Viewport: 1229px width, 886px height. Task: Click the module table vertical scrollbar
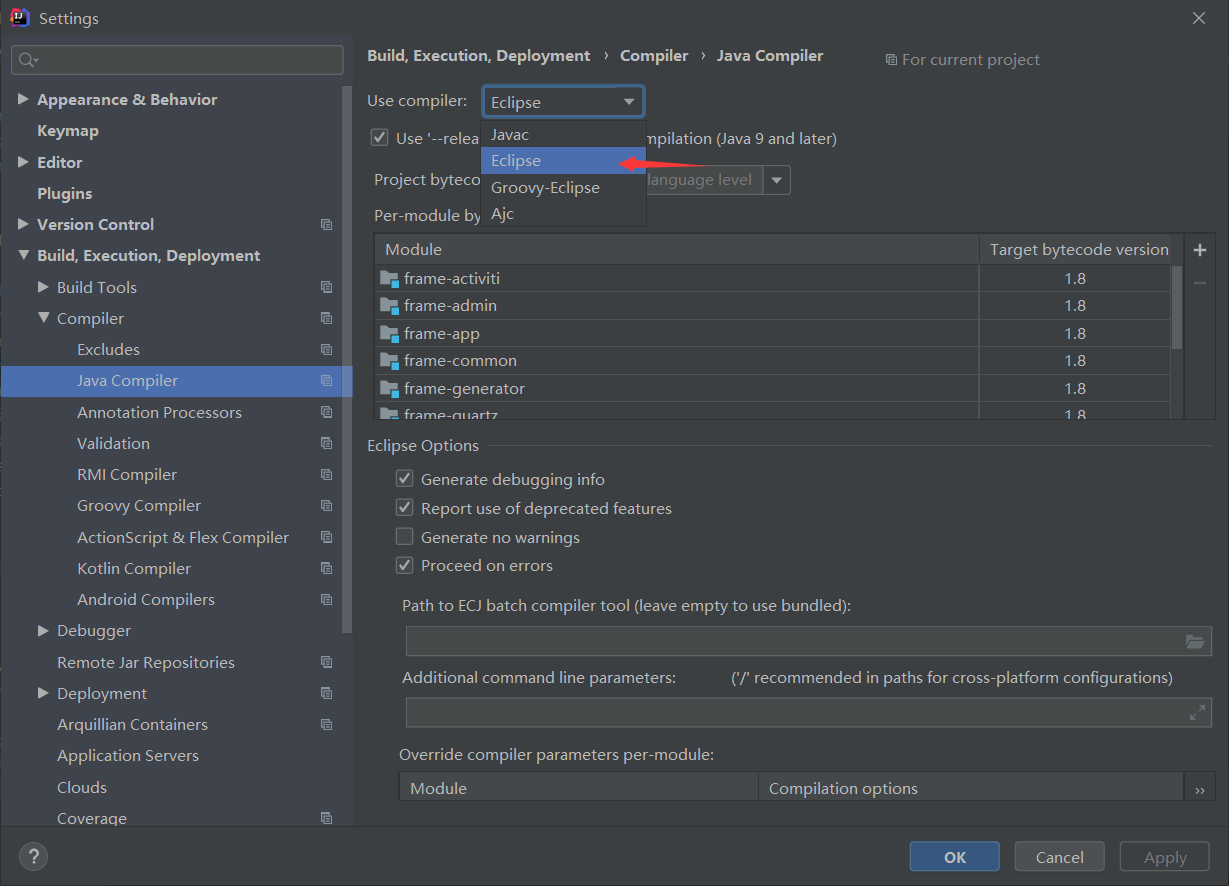click(x=1177, y=308)
